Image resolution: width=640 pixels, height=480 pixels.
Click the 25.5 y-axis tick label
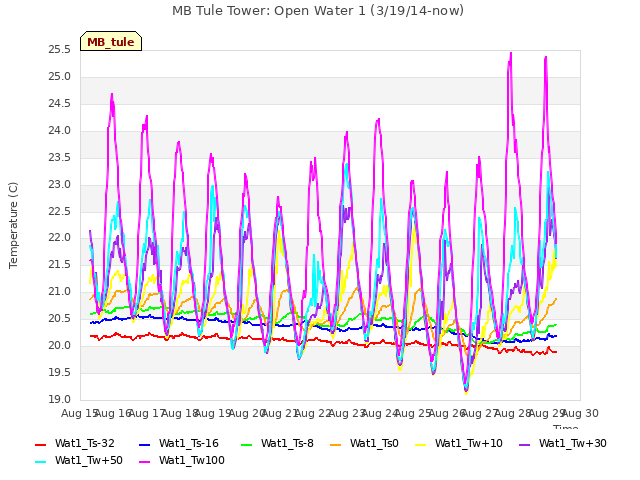[x=60, y=50]
